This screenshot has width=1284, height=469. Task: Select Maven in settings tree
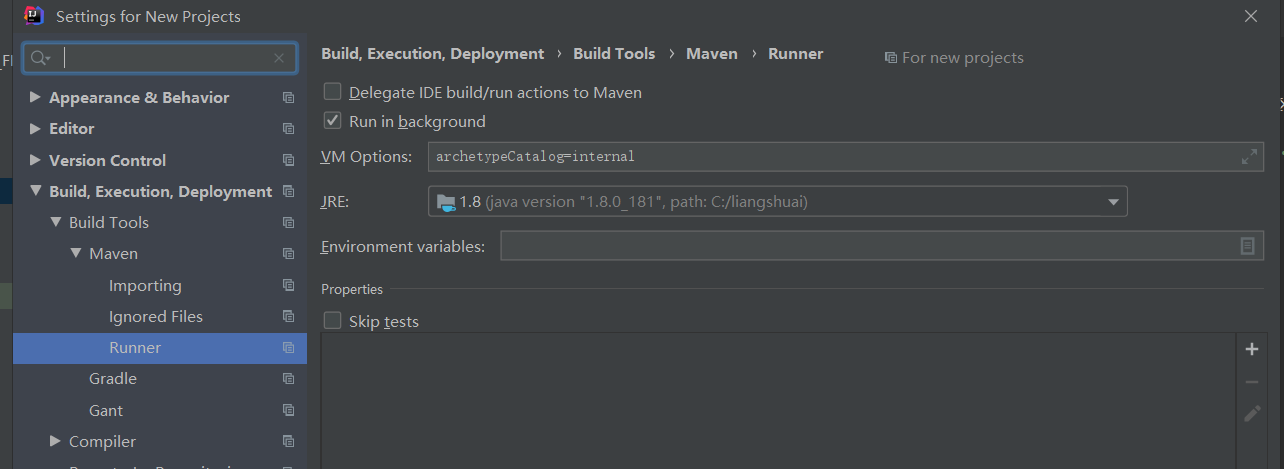click(x=114, y=254)
